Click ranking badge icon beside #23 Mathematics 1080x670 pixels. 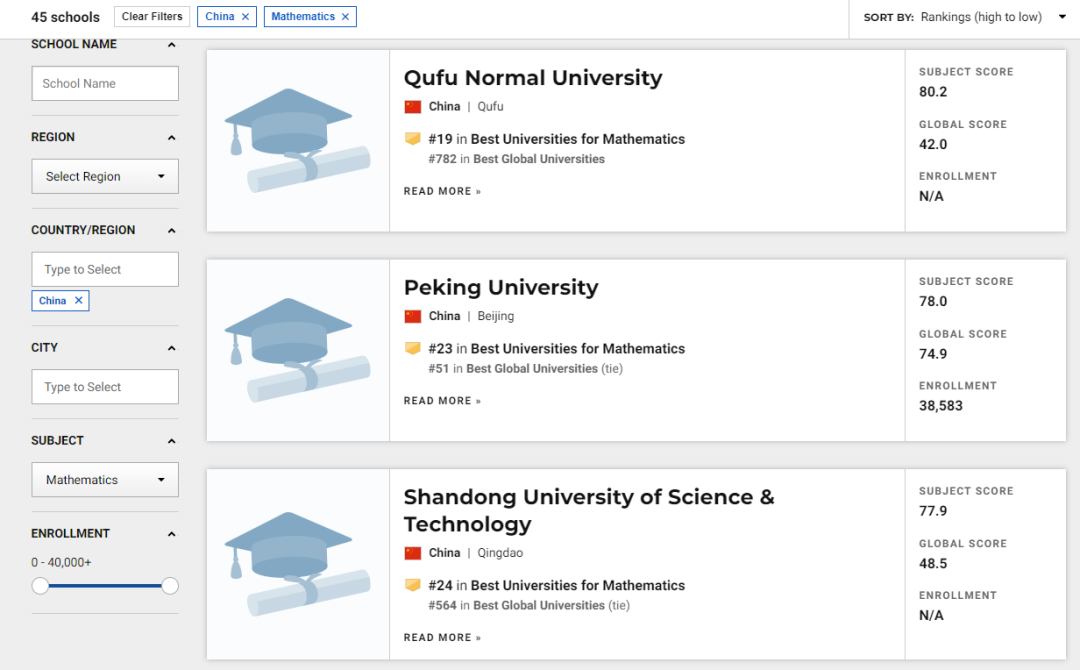[412, 349]
